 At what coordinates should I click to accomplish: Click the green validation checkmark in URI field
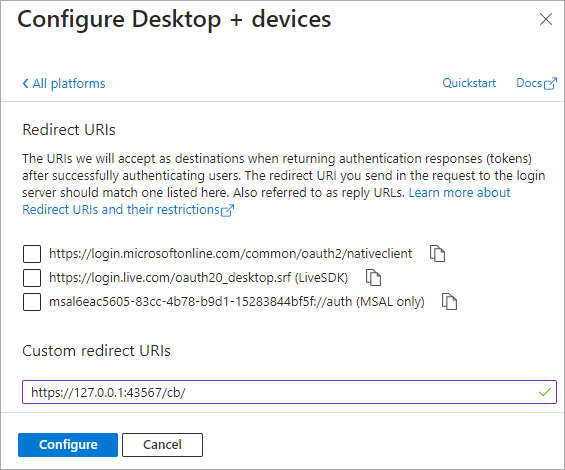544,392
